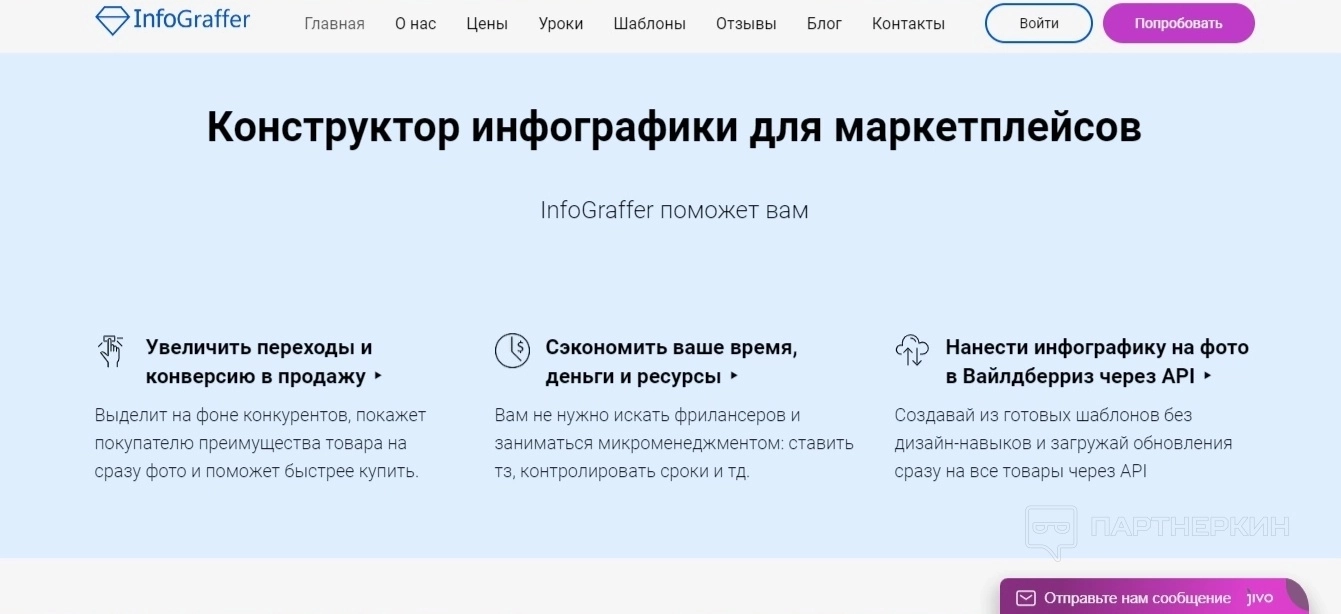Click the InfoGraffer brand name text

coord(191,19)
